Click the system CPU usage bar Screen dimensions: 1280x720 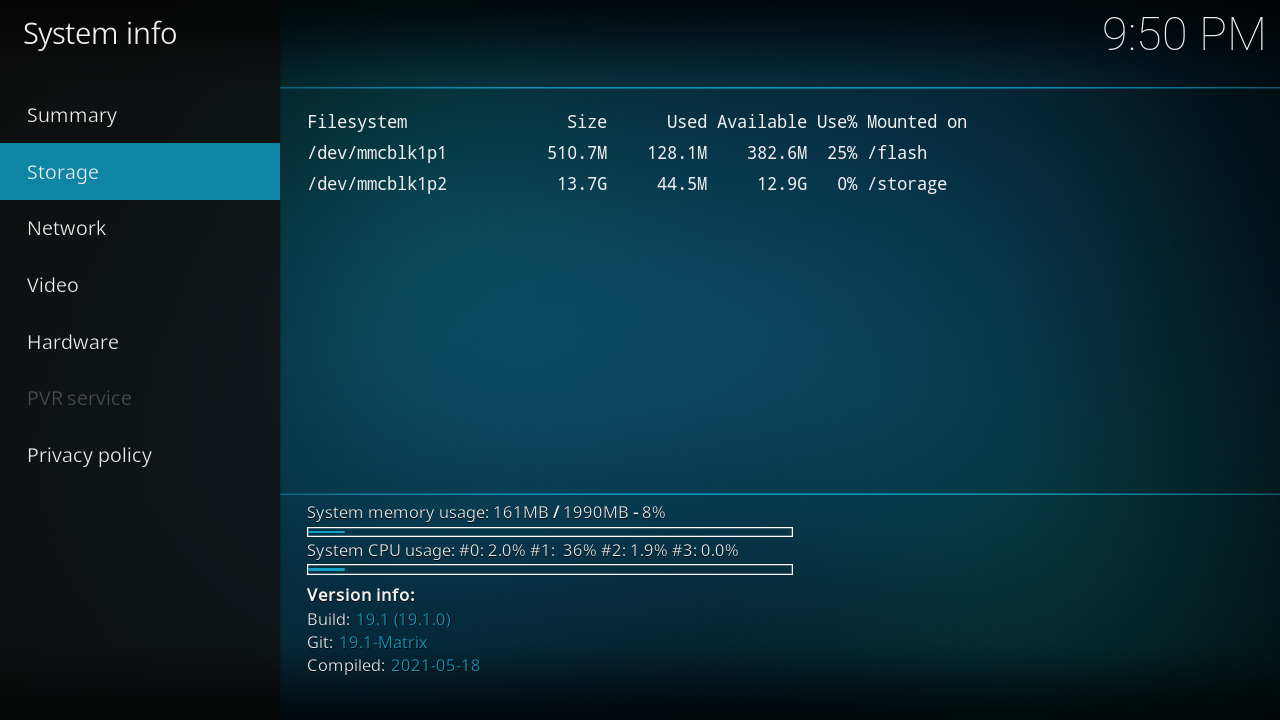click(549, 570)
